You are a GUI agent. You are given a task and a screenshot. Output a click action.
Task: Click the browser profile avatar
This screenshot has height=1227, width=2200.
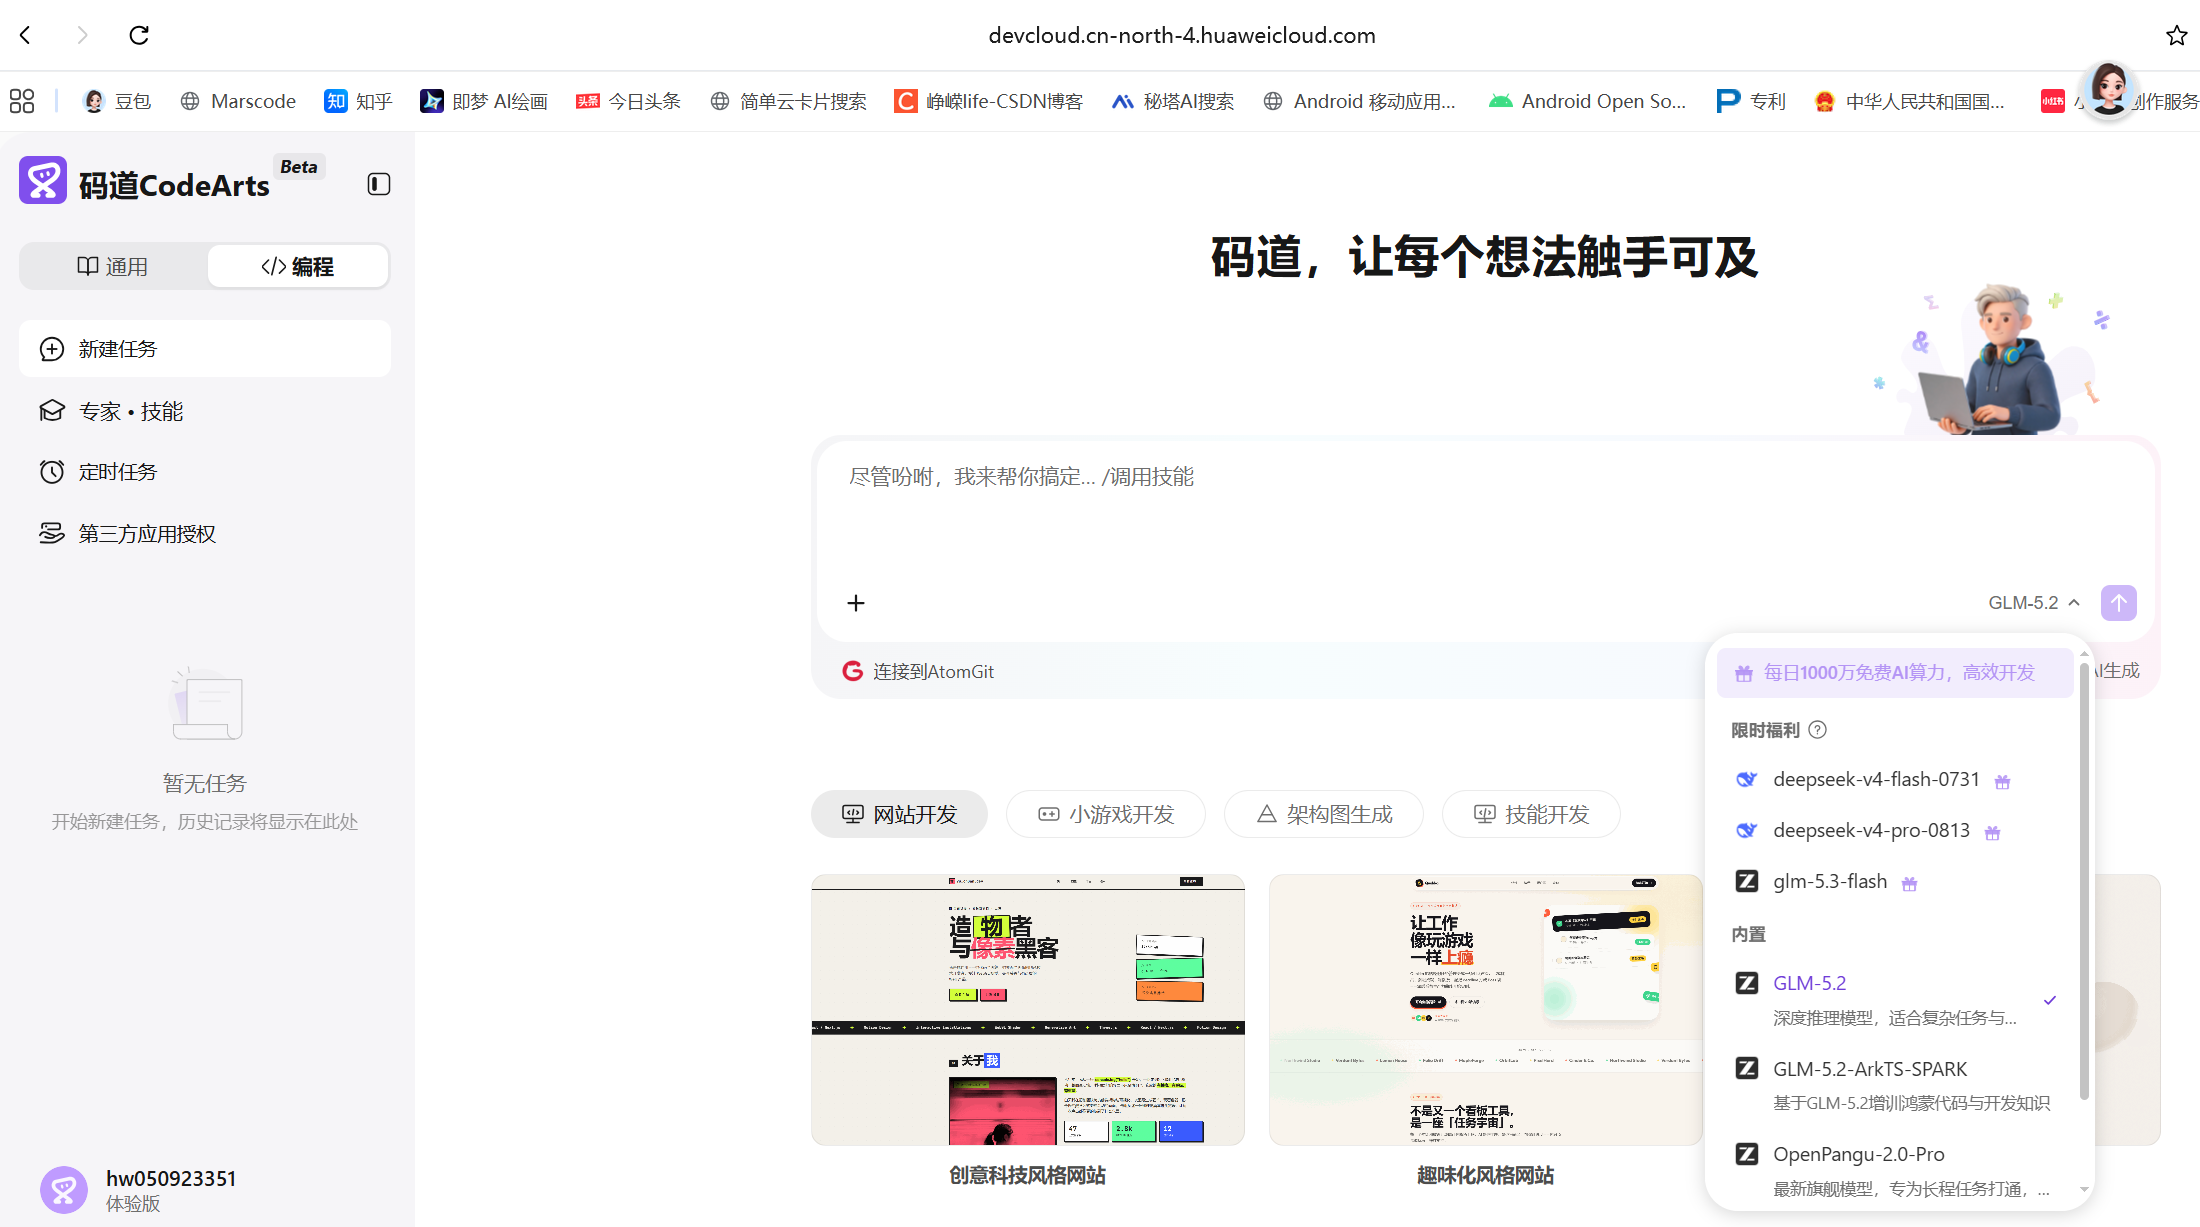coord(2109,90)
